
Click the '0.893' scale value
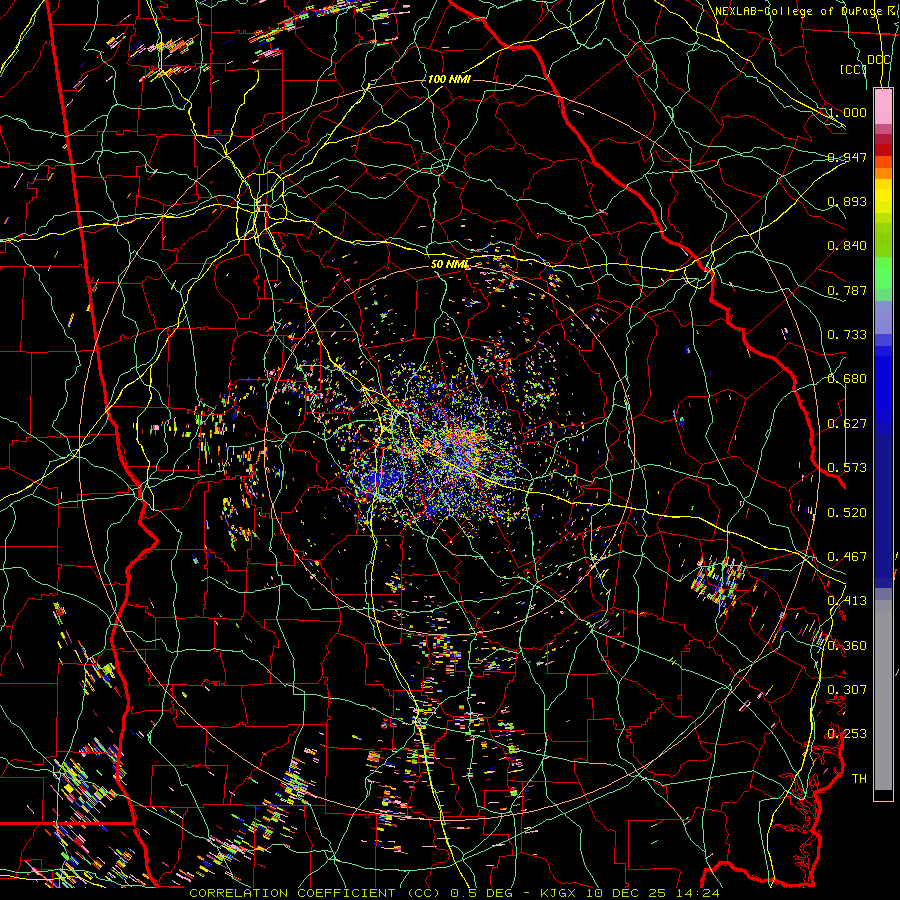tap(847, 201)
